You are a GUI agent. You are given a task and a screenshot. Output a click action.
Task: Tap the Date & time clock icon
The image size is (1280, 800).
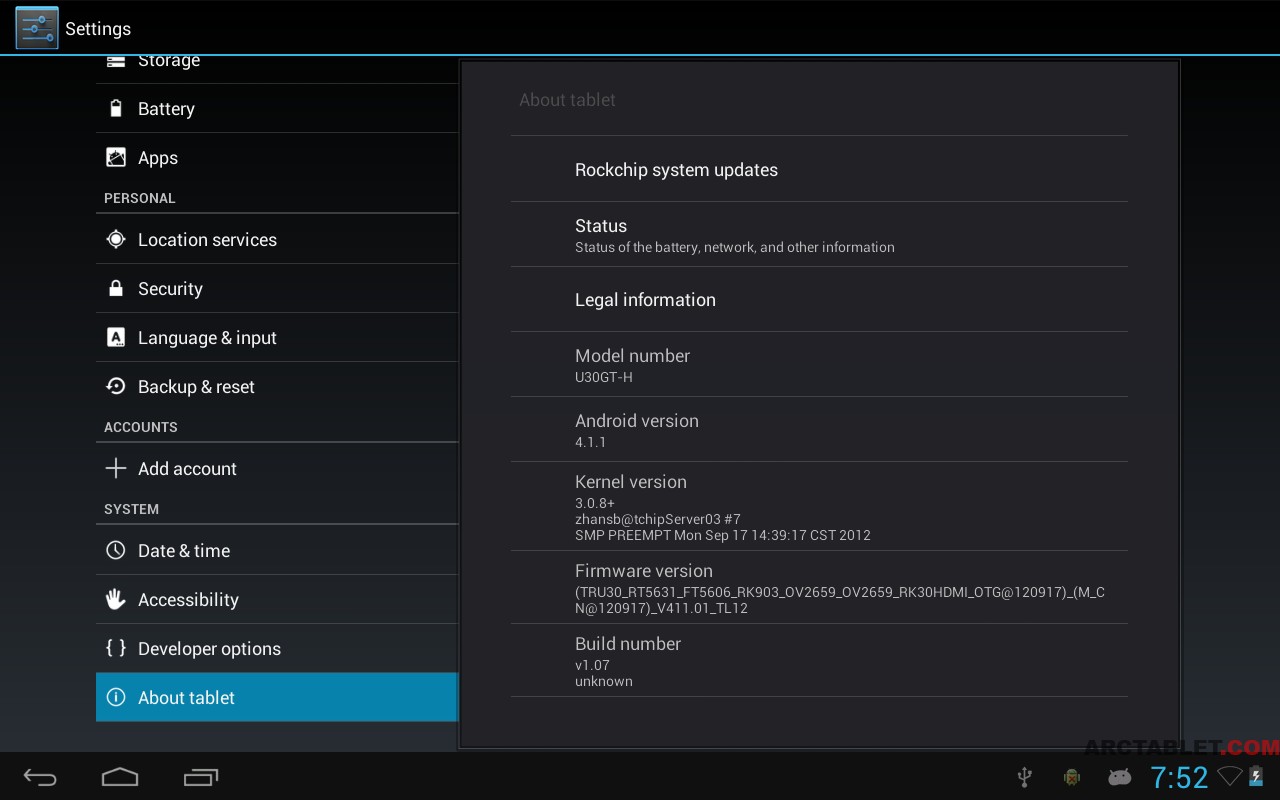(116, 550)
